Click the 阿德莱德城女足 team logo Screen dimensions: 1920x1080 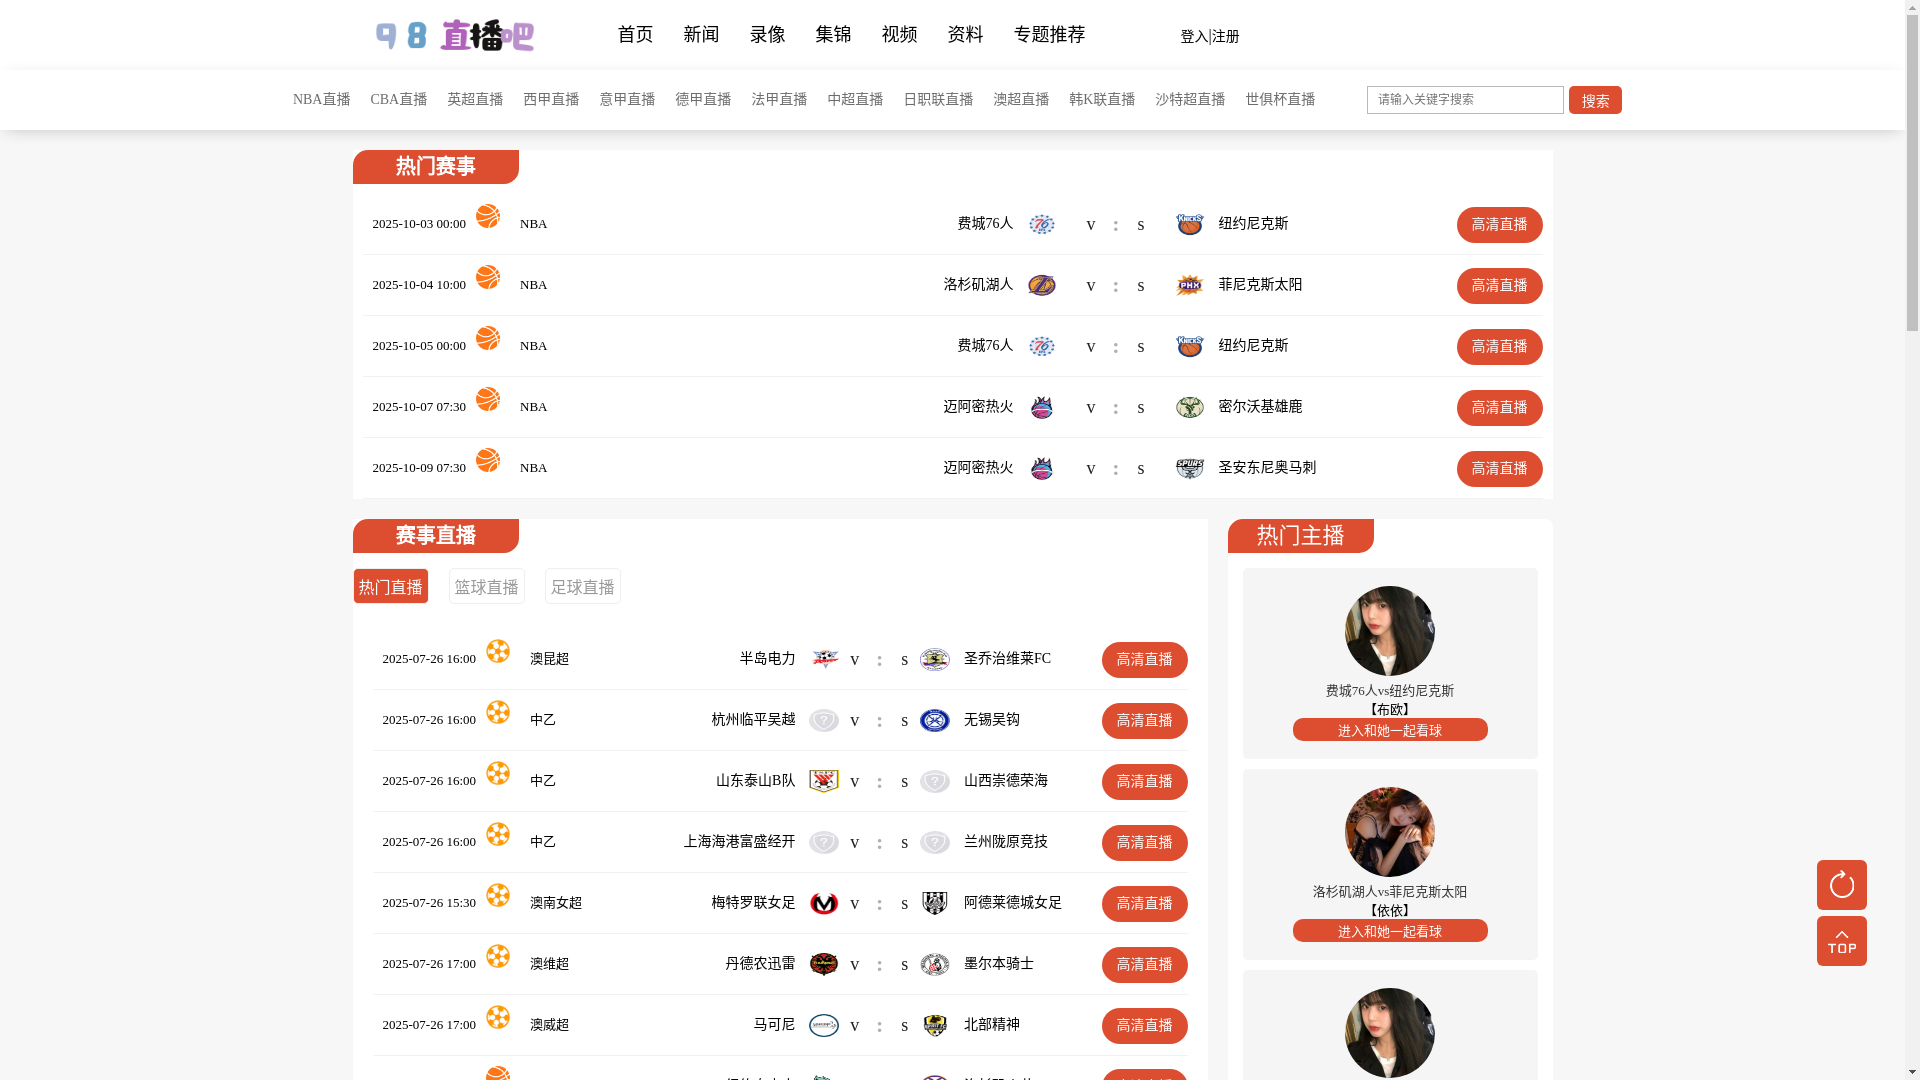click(x=935, y=903)
